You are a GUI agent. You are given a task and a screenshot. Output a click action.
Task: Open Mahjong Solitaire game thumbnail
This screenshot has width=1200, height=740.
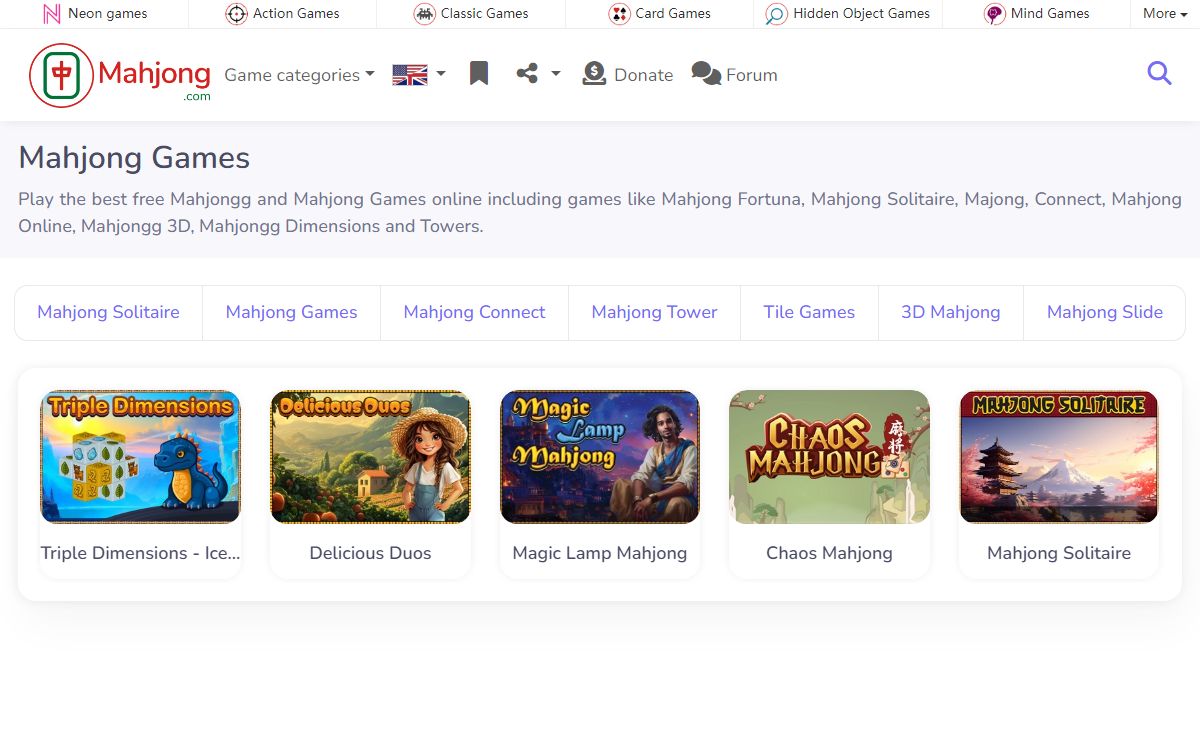click(1059, 457)
